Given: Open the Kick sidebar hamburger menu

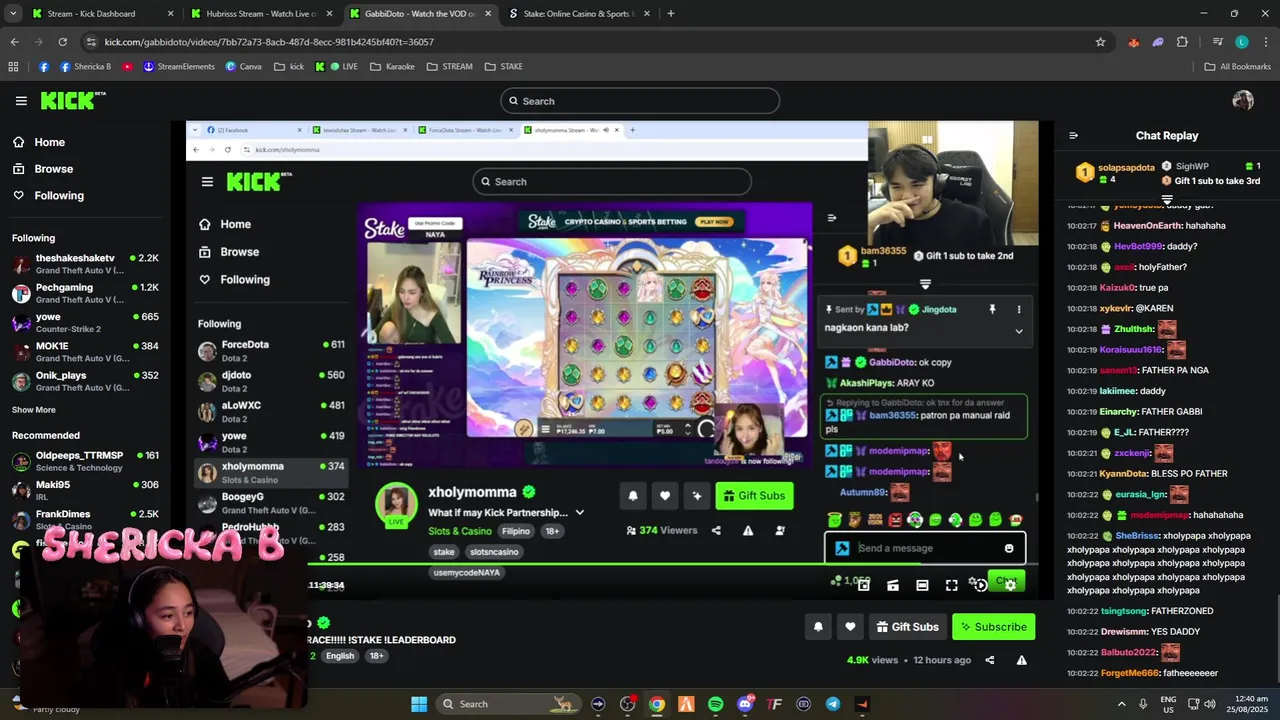Looking at the screenshot, I should pos(21,100).
